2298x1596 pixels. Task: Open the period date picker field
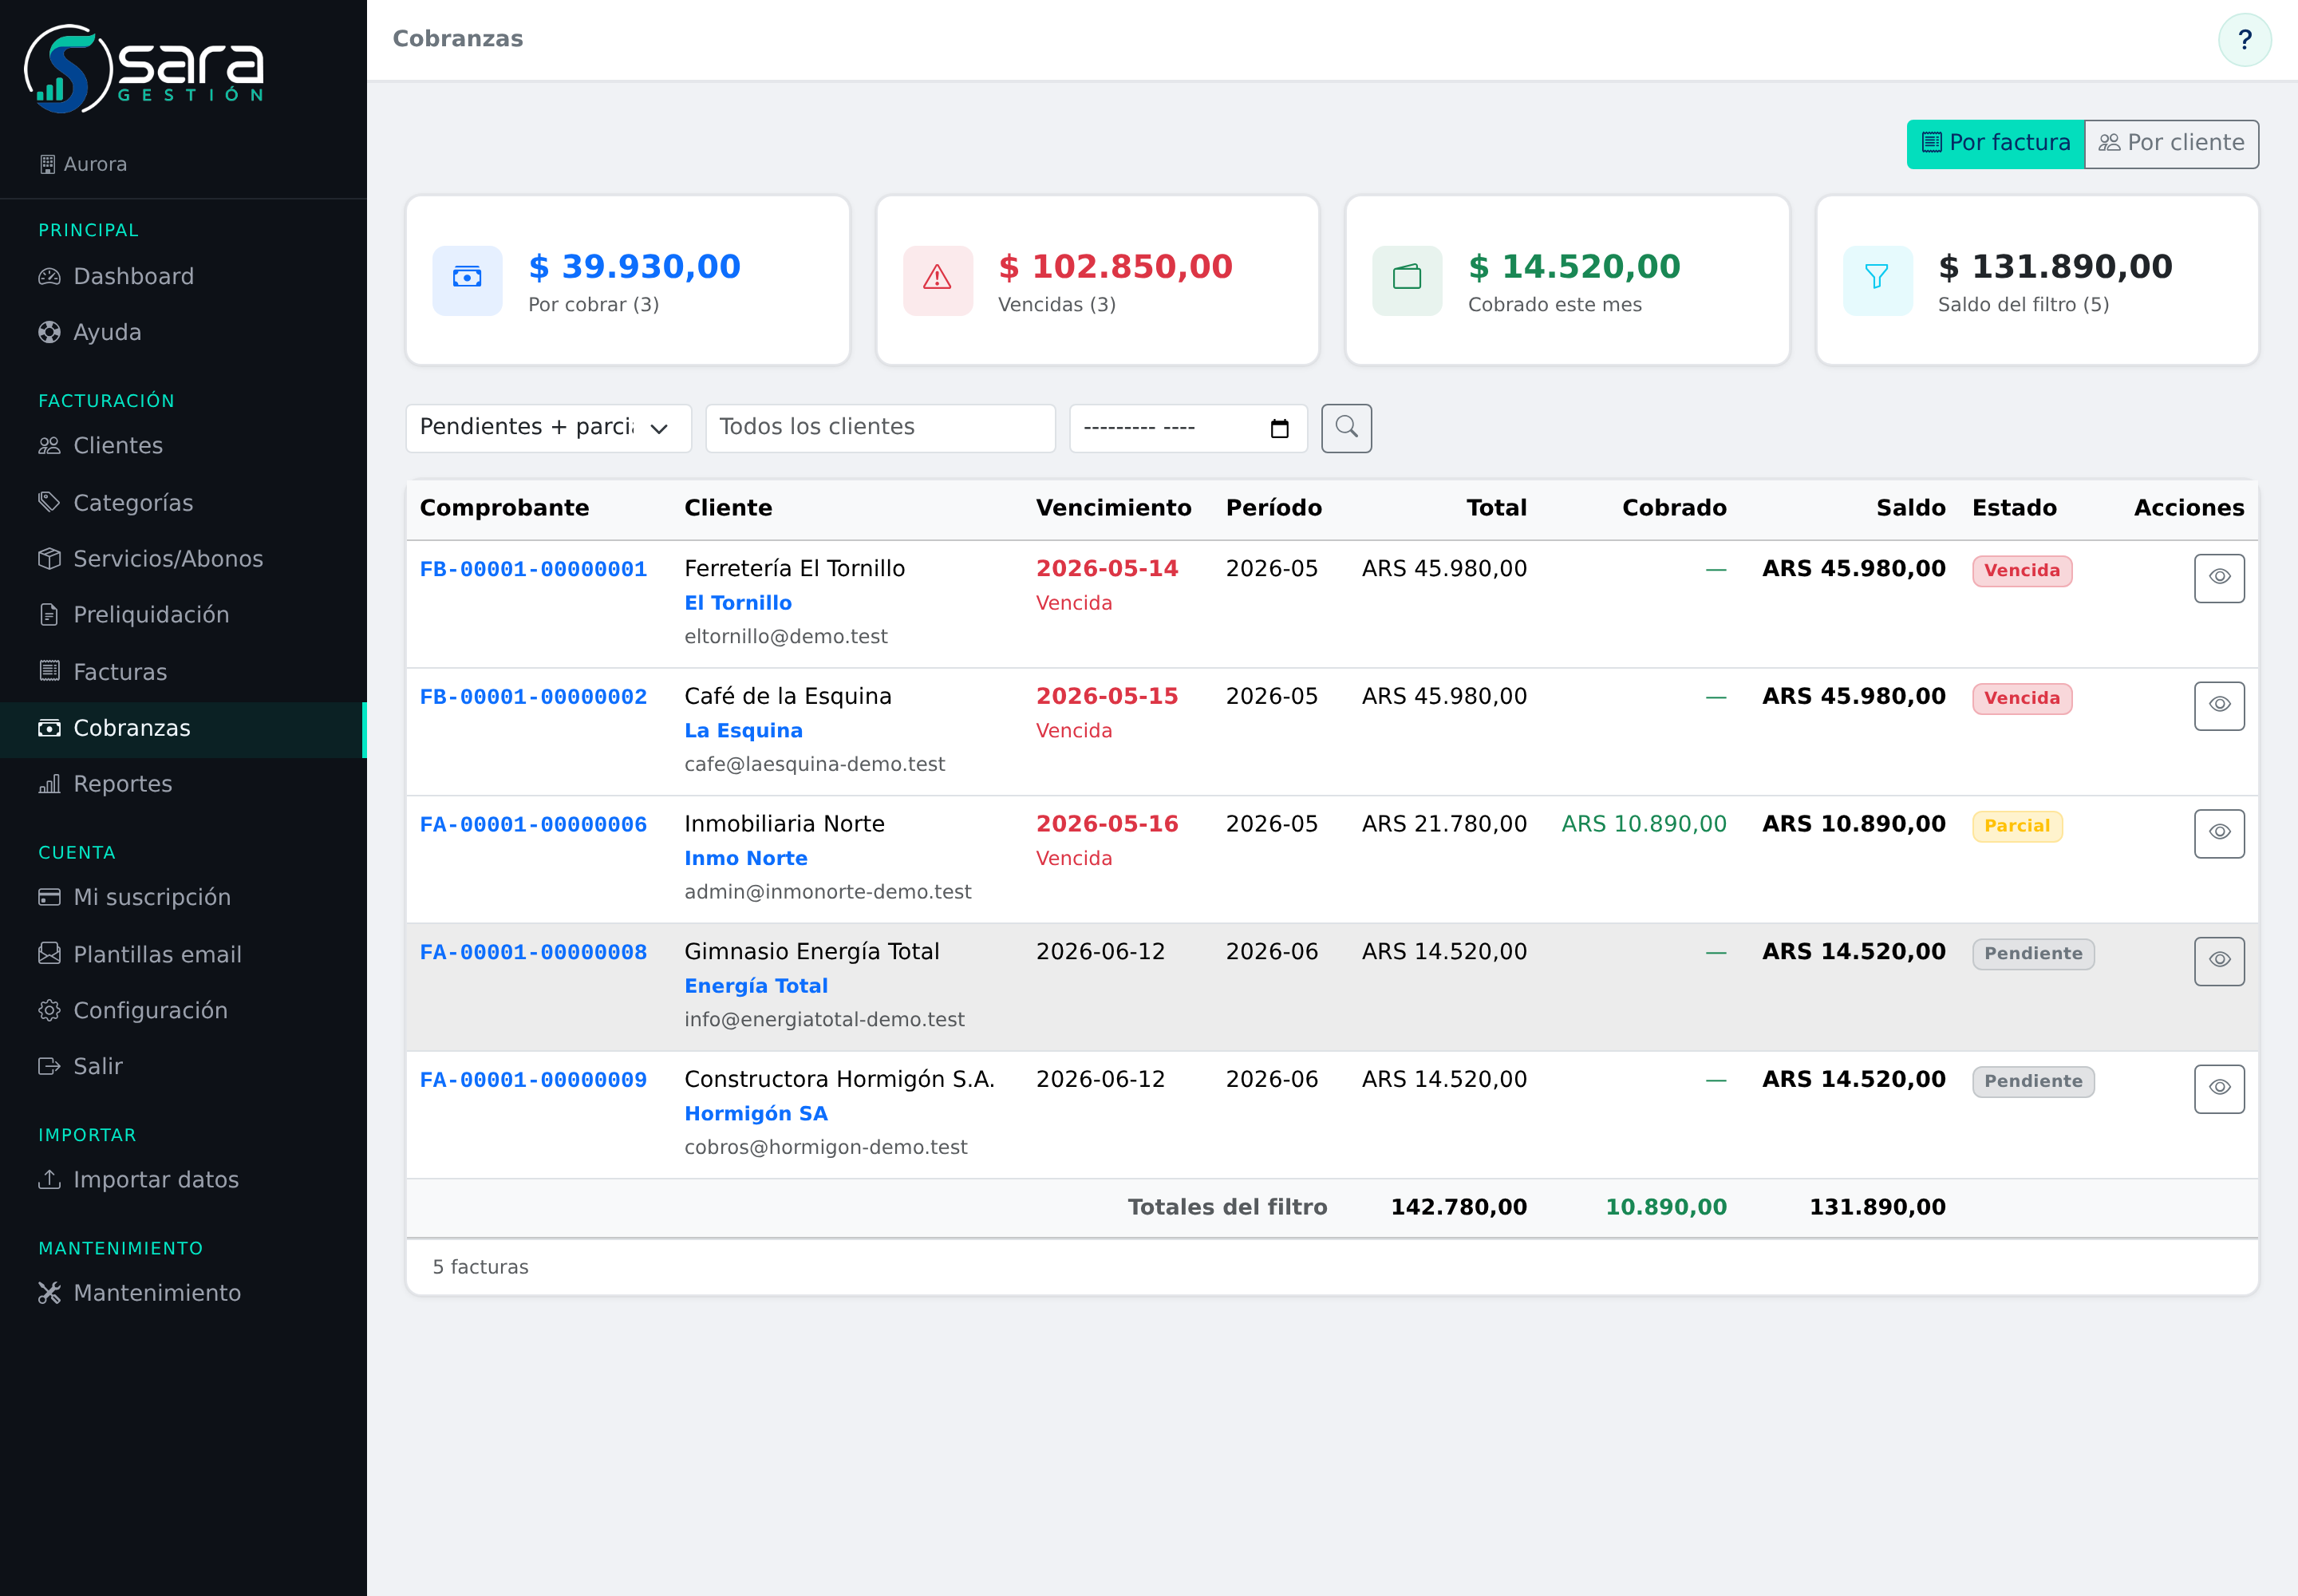pyautogui.click(x=1188, y=428)
